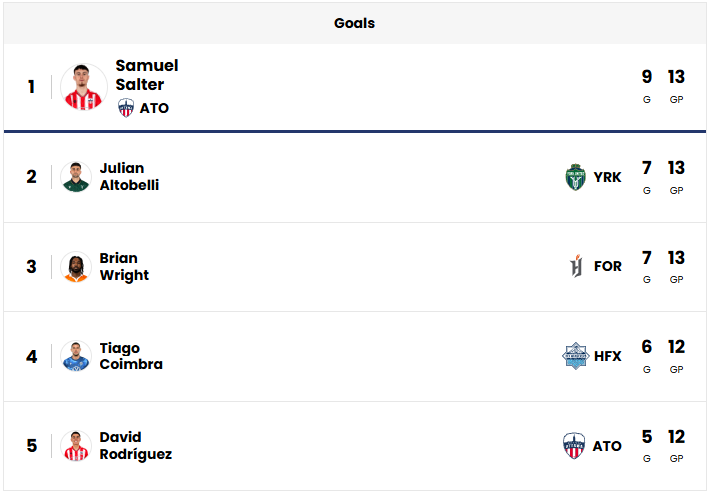Select Brian Wright's name
Viewport: 710px width, 496px height.
(x=124, y=267)
